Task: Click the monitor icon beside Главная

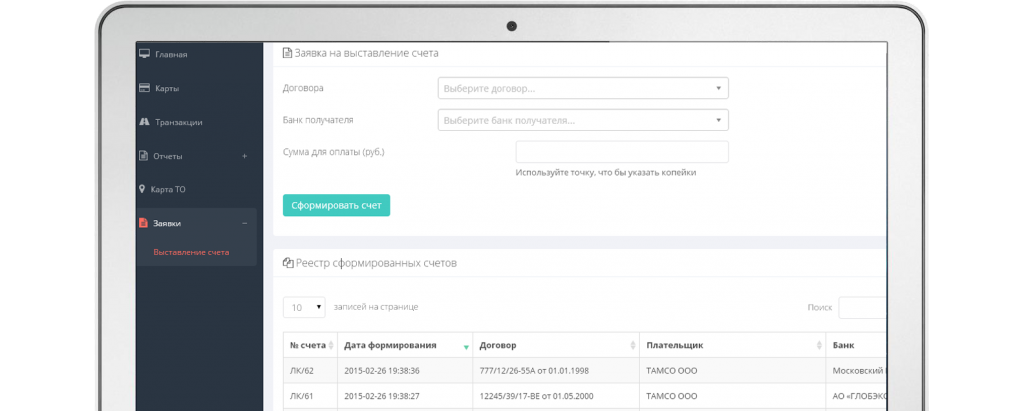Action: (144, 54)
